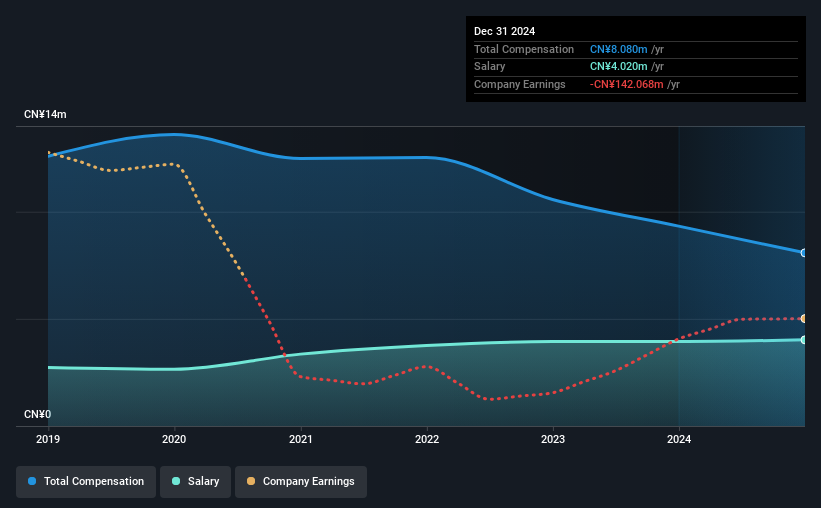Click the CN¥14m y-axis label
This screenshot has height=508, width=821.
point(45,114)
